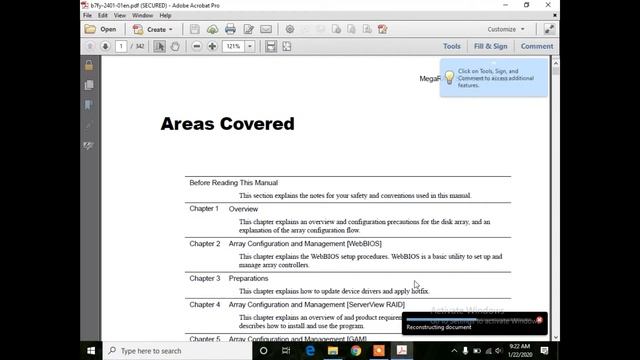This screenshot has width=640, height=360.
Task: Open the Comment pane
Action: (537, 46)
